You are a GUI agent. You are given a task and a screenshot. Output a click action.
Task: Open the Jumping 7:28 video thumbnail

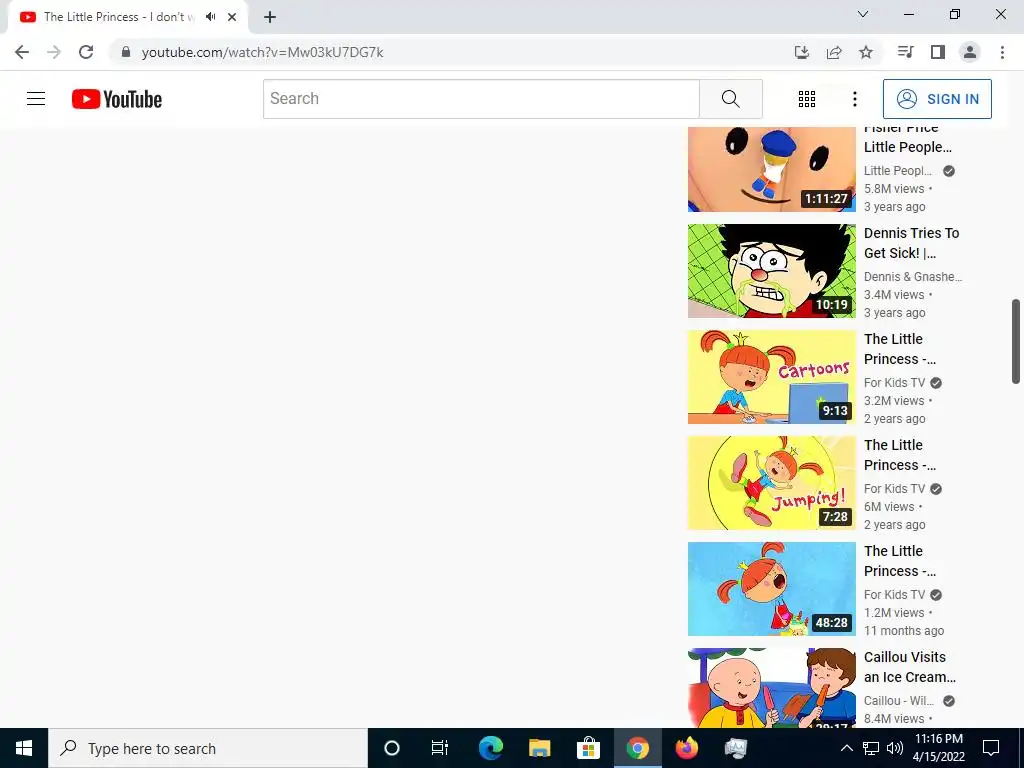[x=771, y=483]
